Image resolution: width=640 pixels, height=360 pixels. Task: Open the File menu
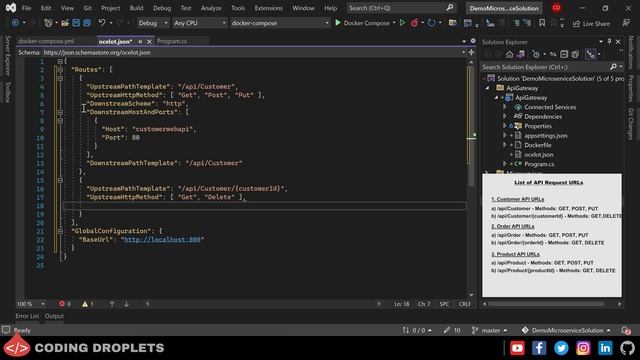click(27, 8)
